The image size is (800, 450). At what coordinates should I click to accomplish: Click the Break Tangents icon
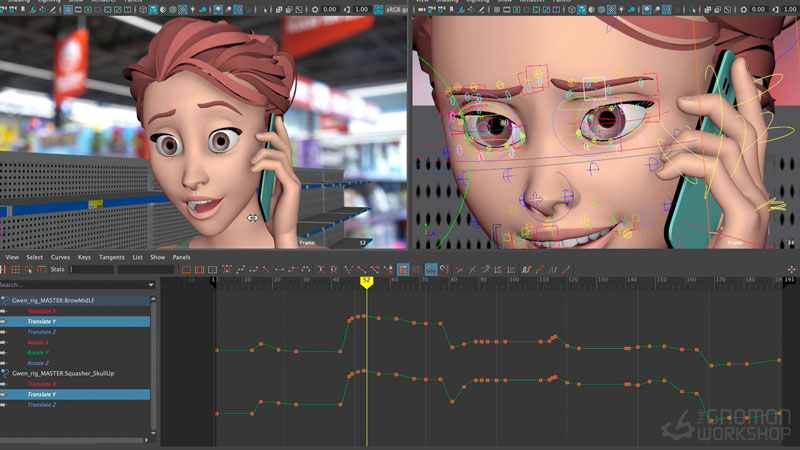click(x=348, y=269)
